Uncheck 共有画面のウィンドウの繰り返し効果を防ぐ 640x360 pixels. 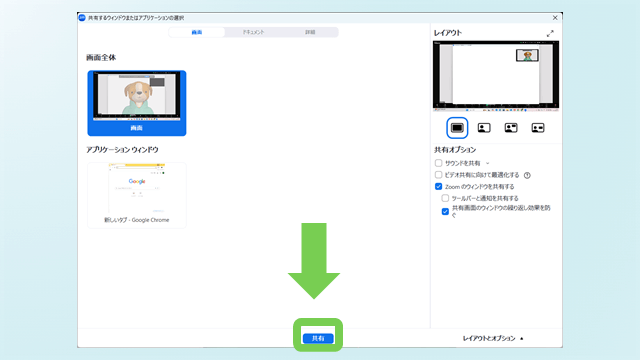[x=445, y=211]
